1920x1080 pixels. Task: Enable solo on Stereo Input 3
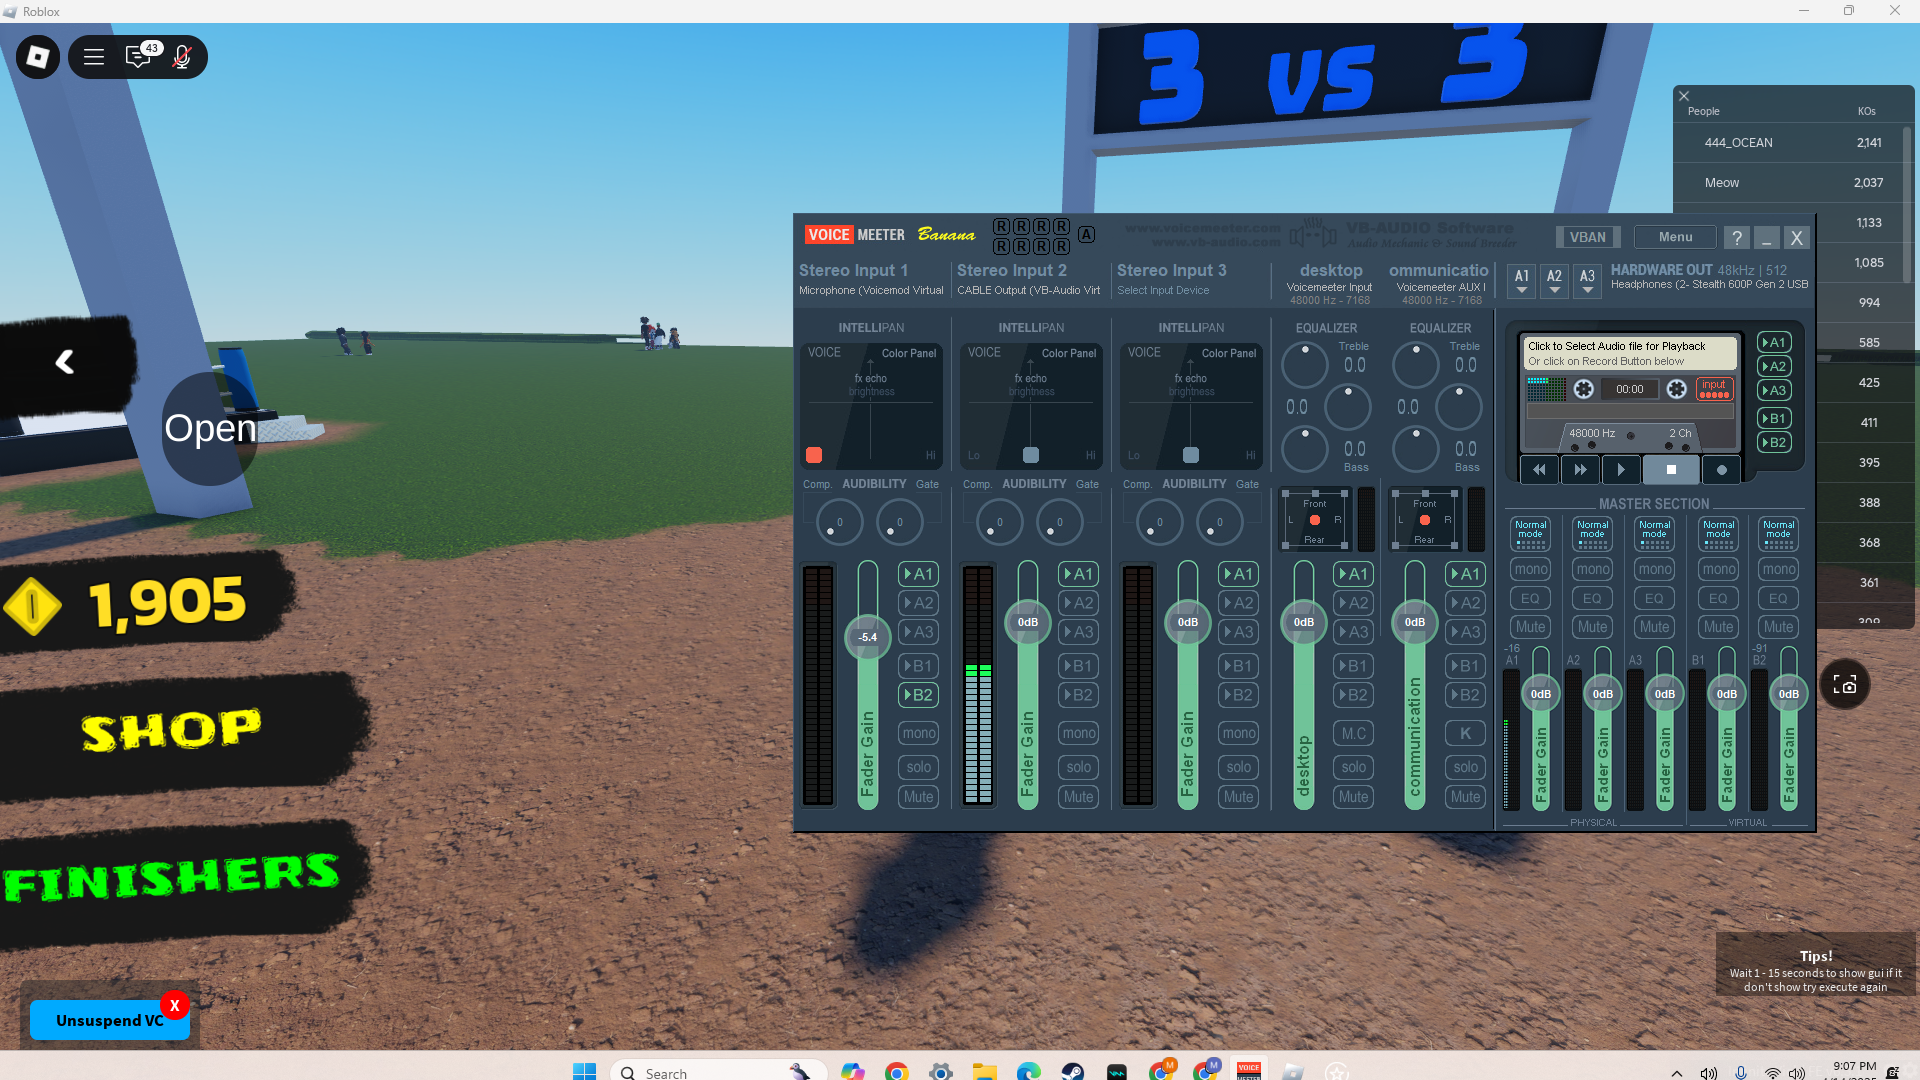[1238, 767]
